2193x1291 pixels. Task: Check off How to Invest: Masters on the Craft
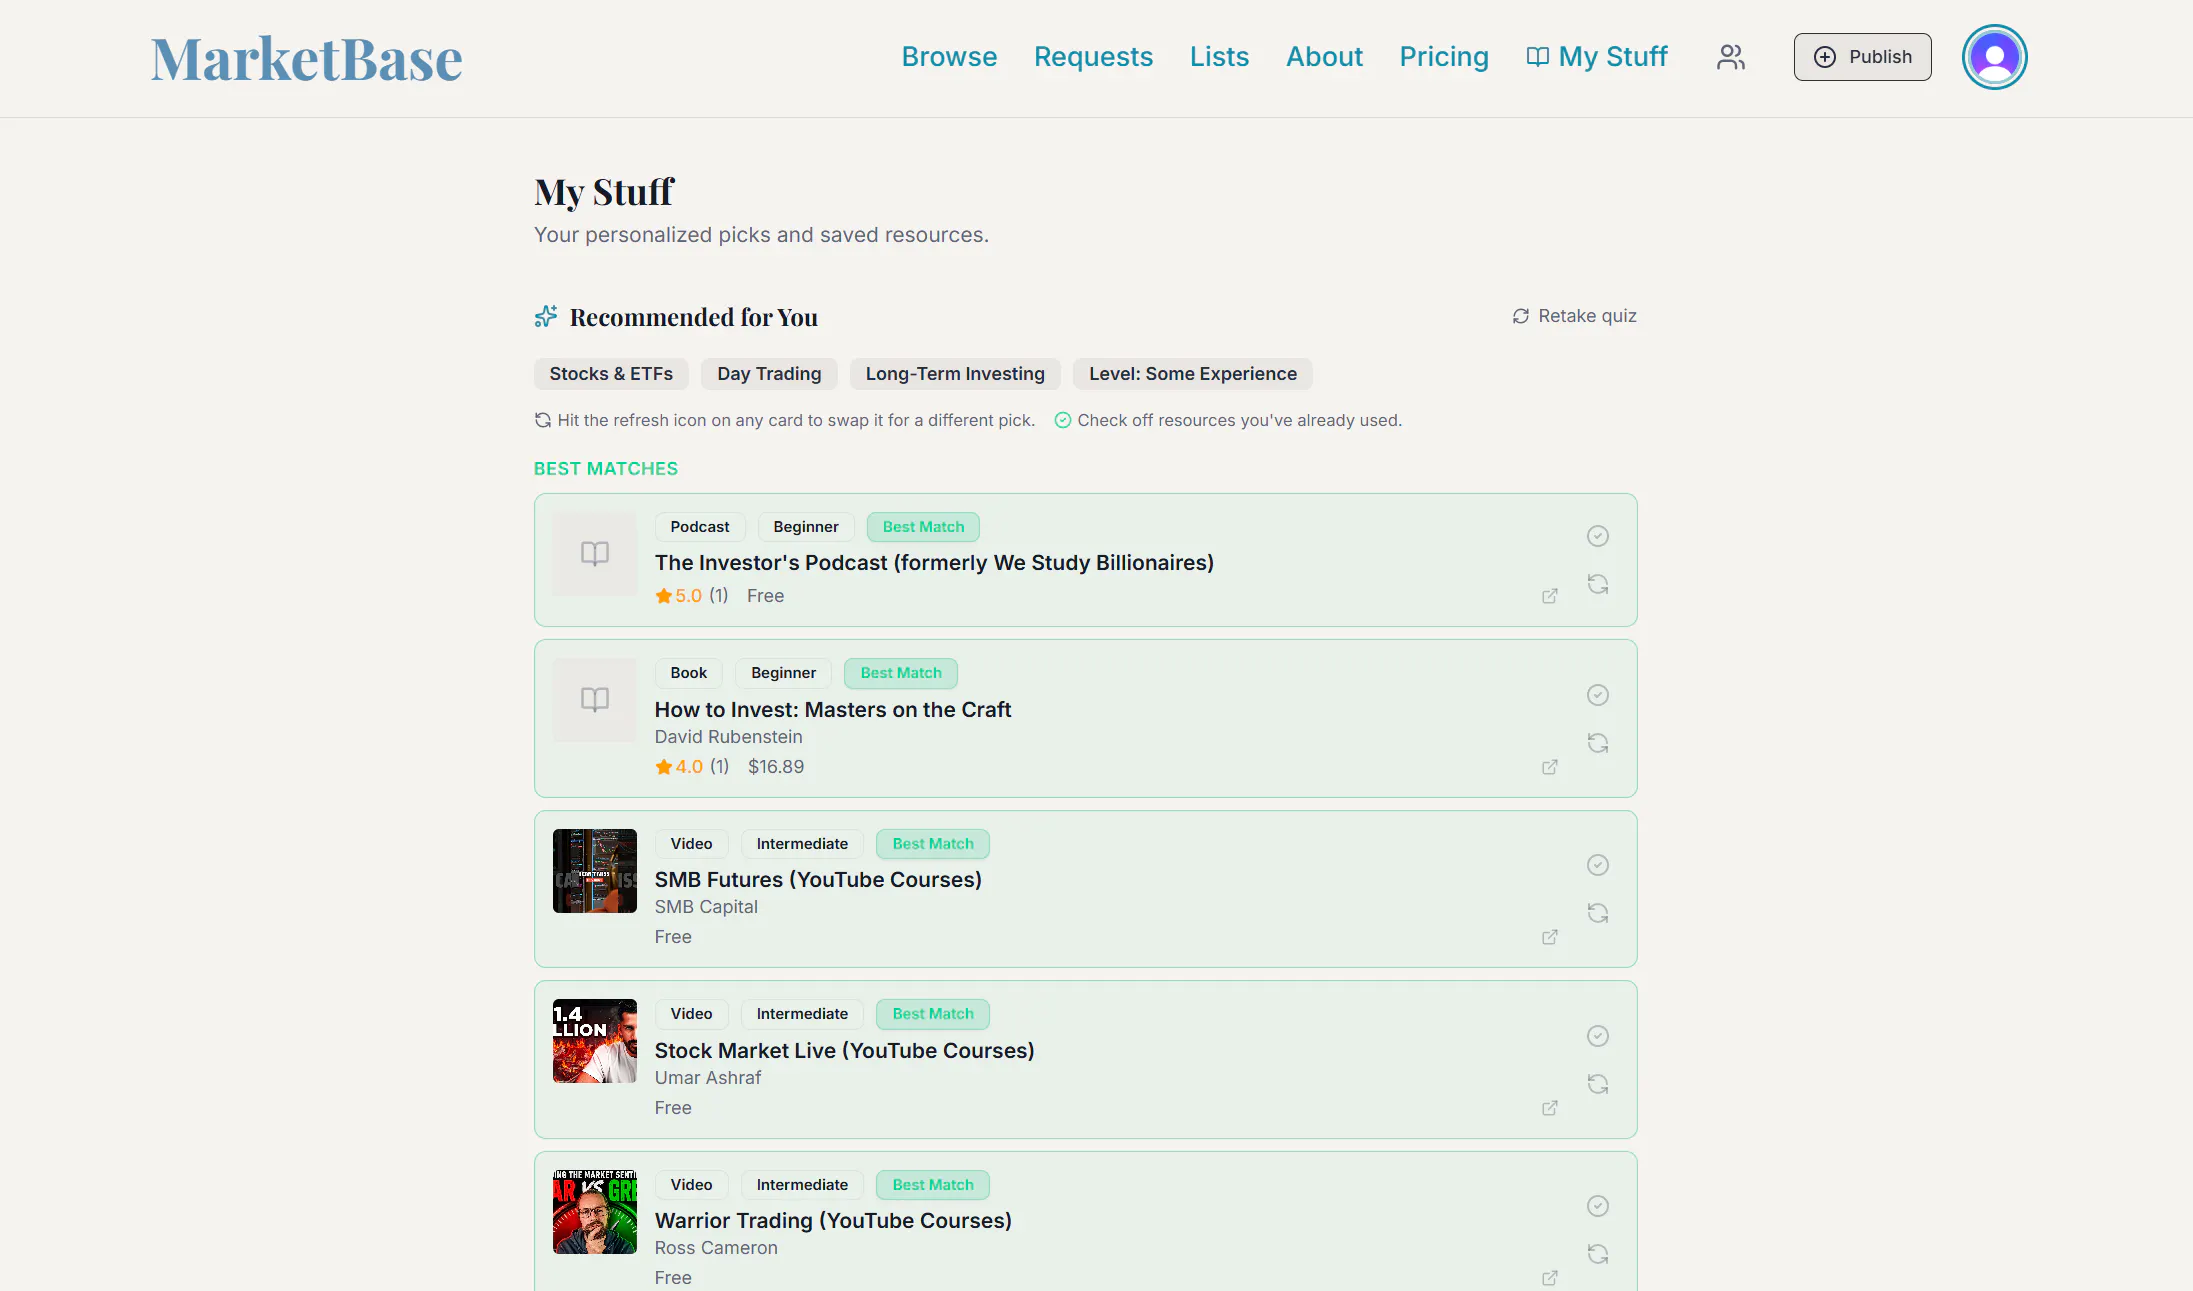click(x=1598, y=695)
